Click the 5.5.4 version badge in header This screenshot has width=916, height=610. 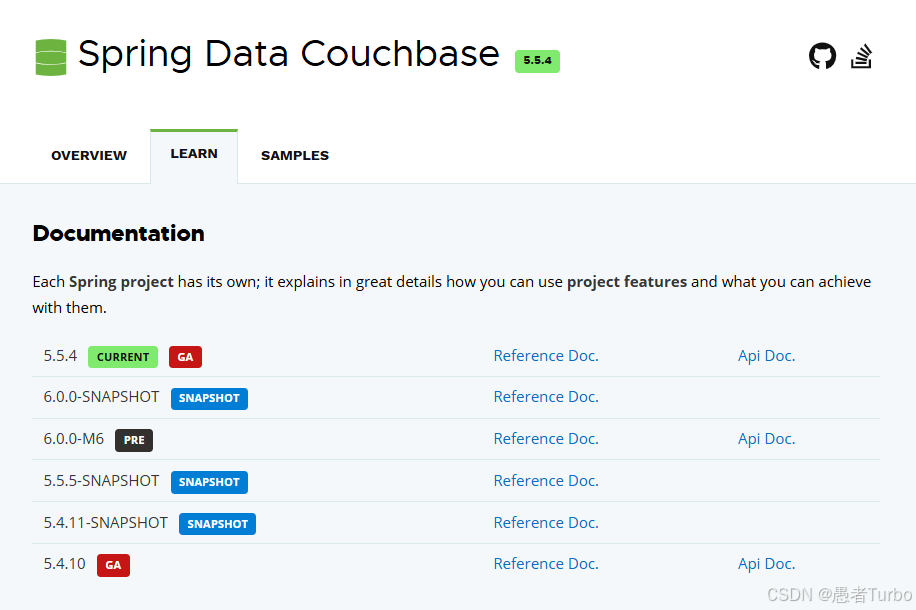click(x=537, y=61)
